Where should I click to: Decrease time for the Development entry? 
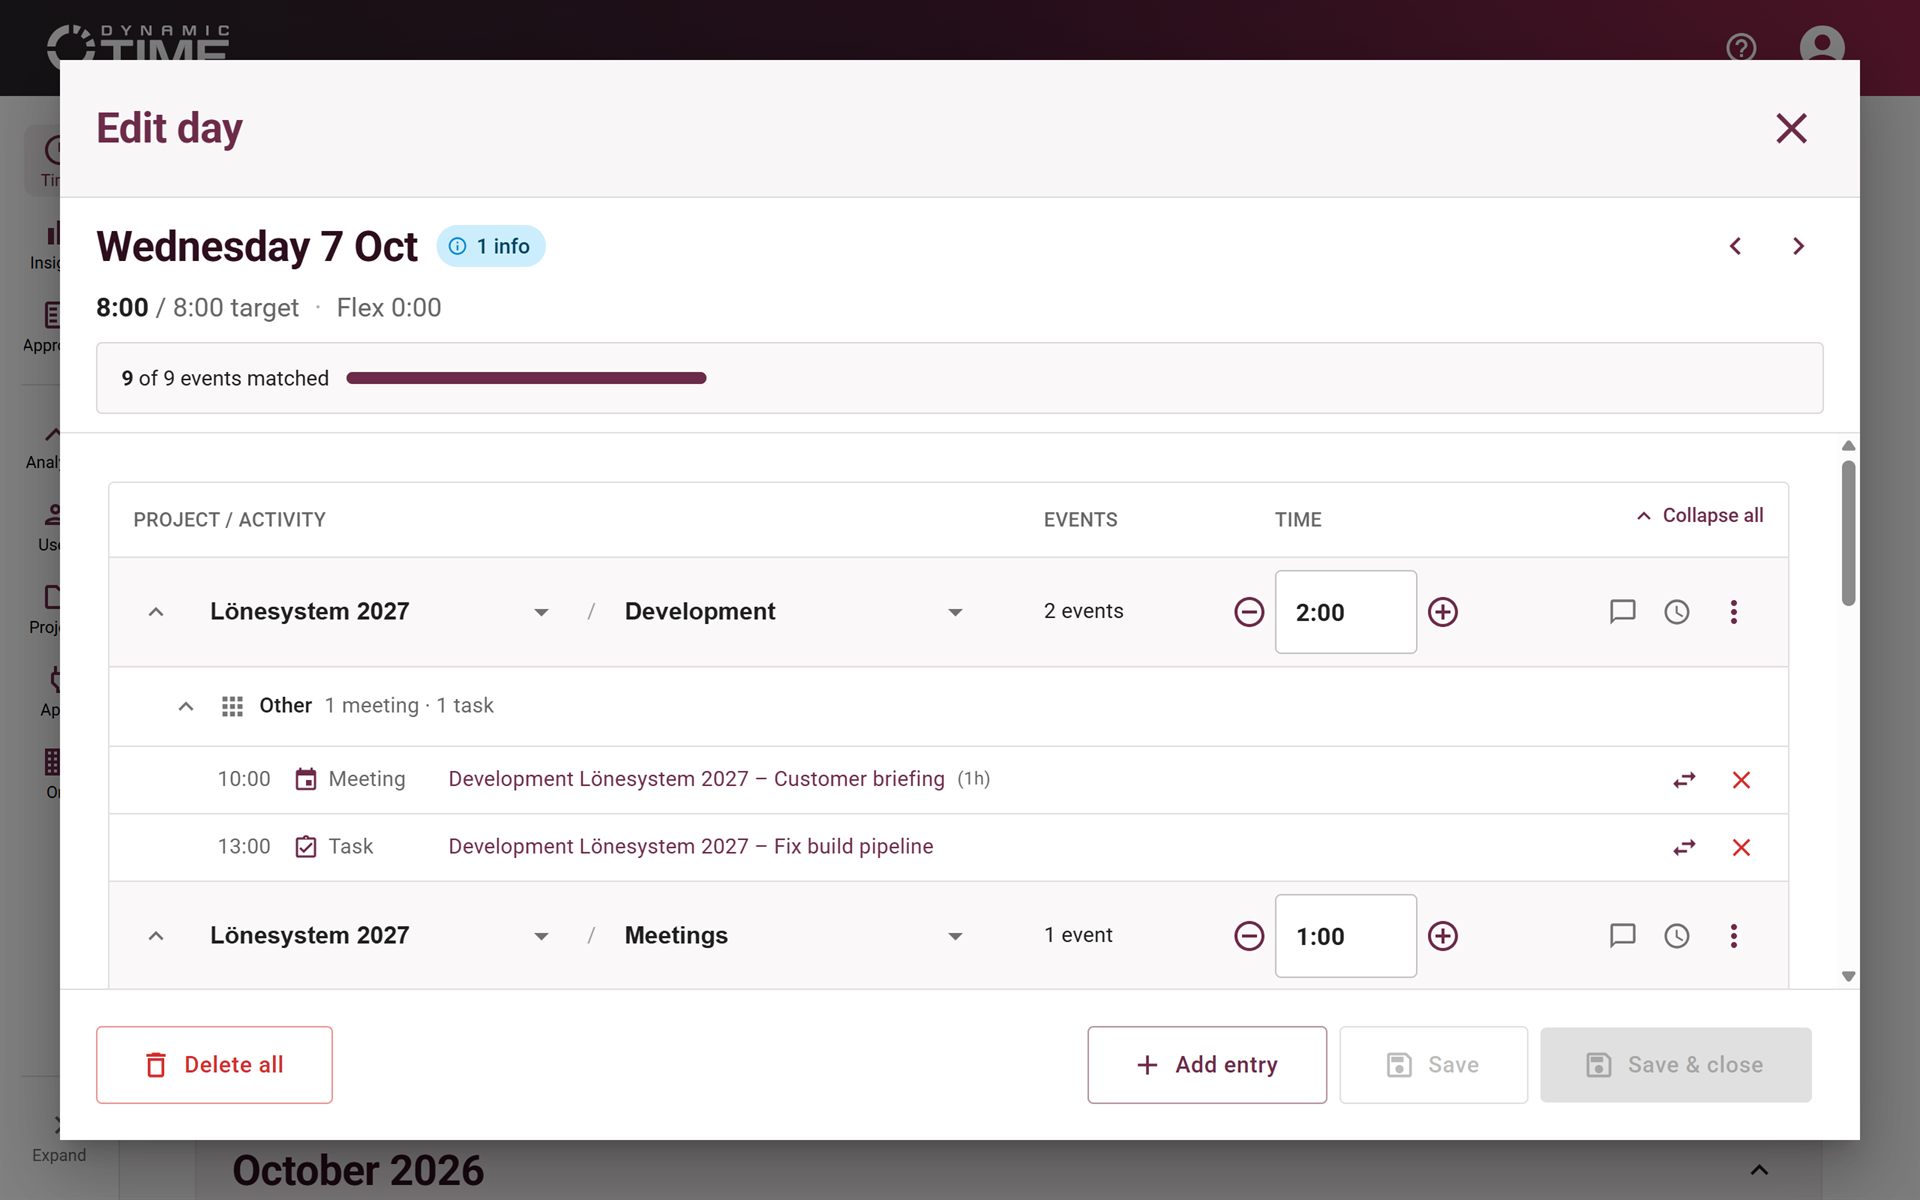point(1249,612)
